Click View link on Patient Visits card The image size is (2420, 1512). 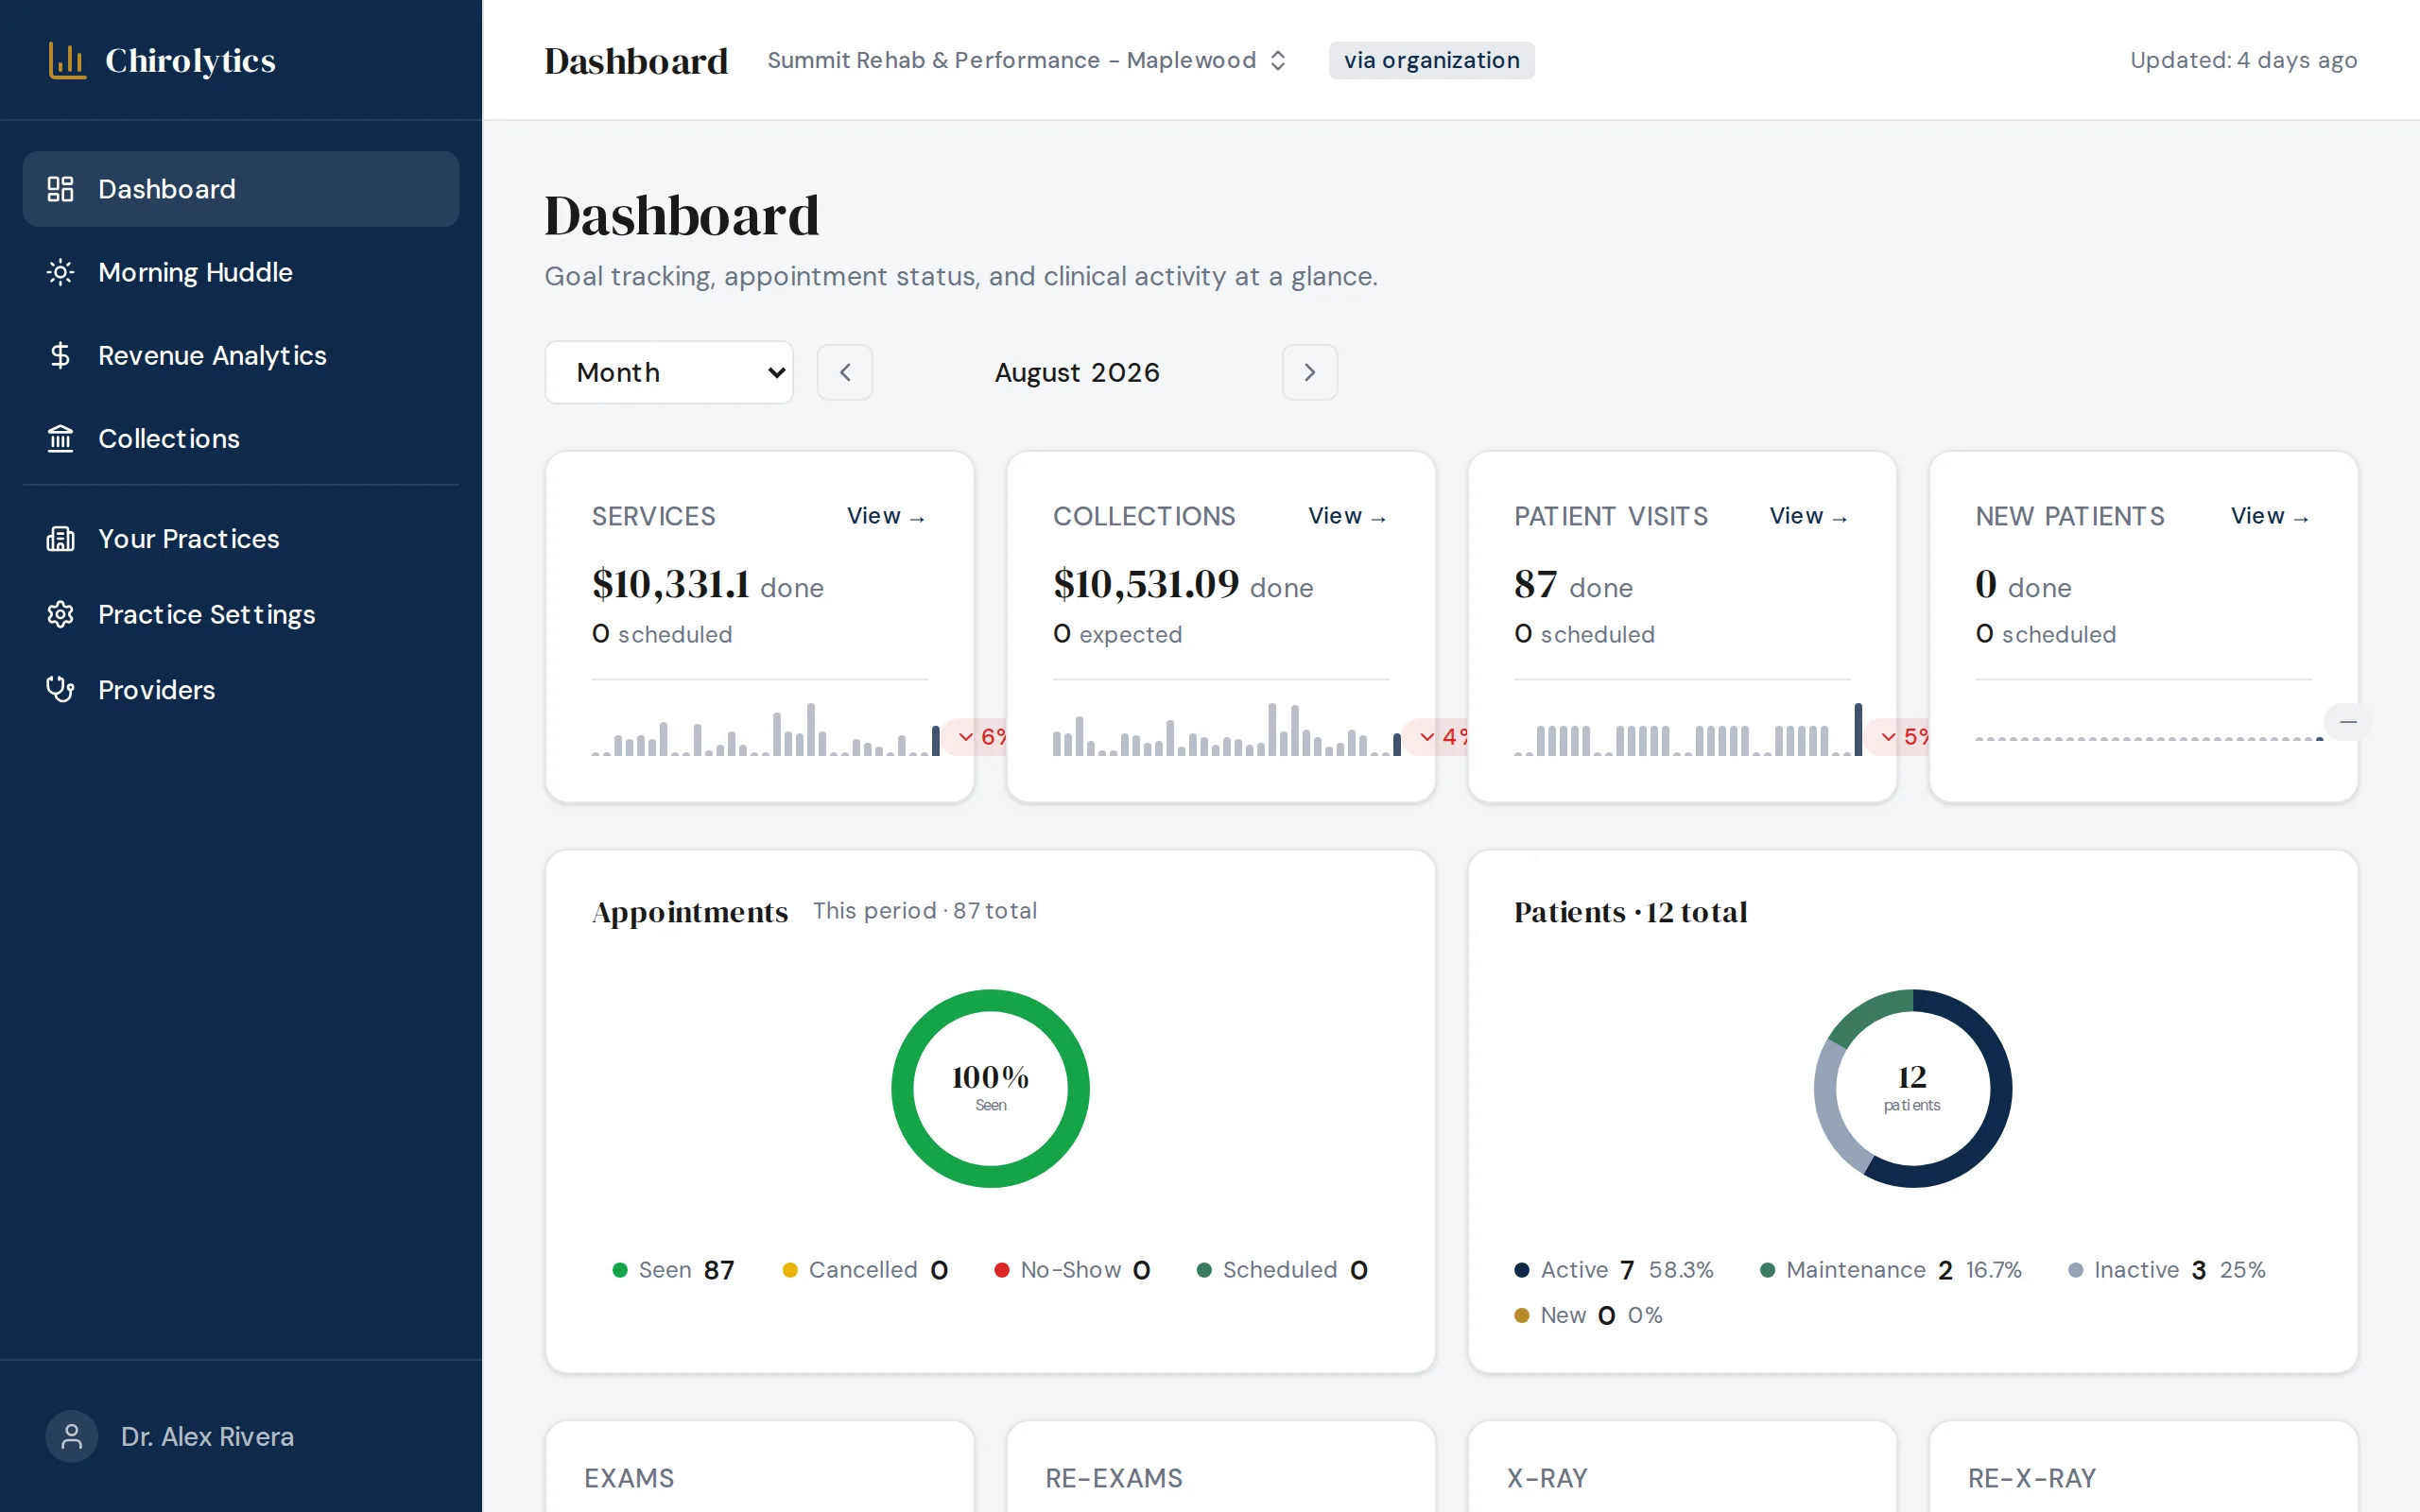click(1809, 516)
